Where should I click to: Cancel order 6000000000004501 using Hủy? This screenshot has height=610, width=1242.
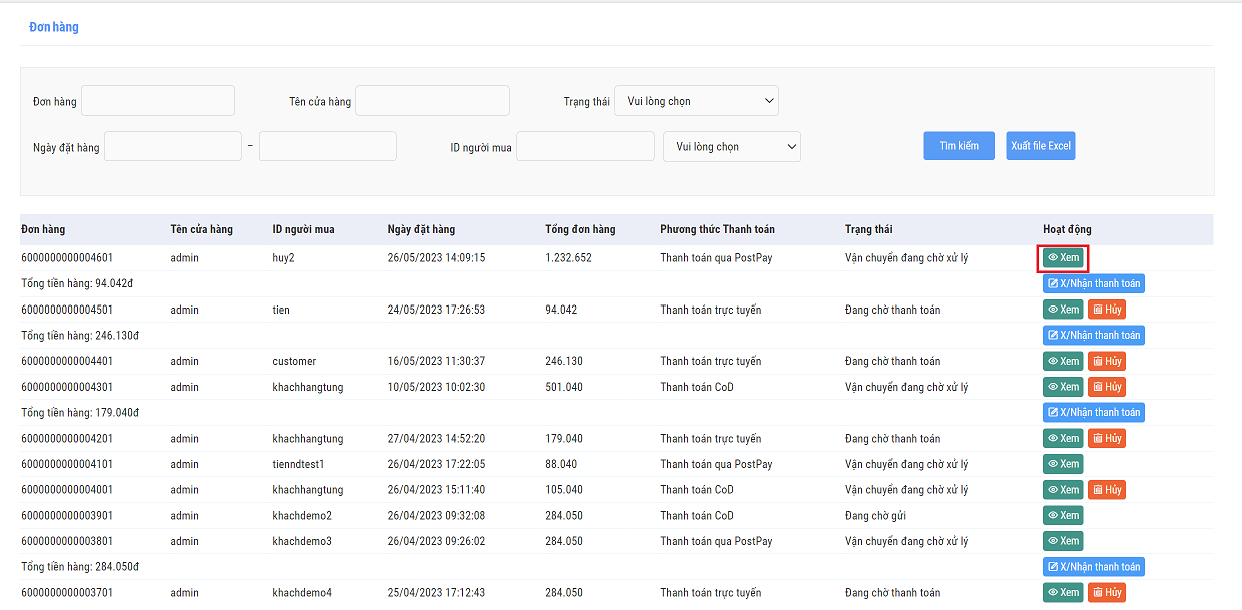[x=1106, y=310]
